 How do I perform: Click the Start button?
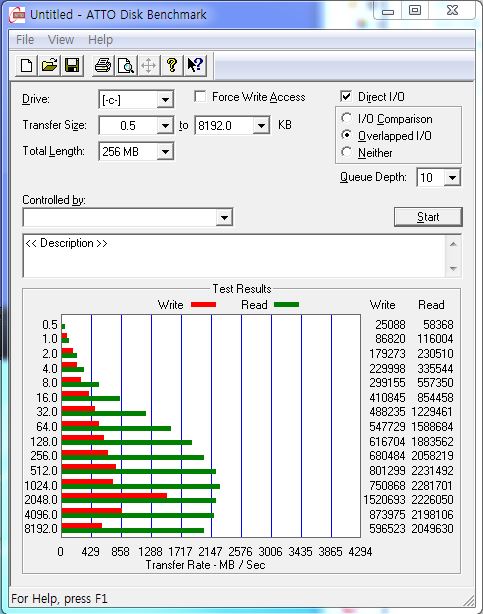tap(428, 217)
